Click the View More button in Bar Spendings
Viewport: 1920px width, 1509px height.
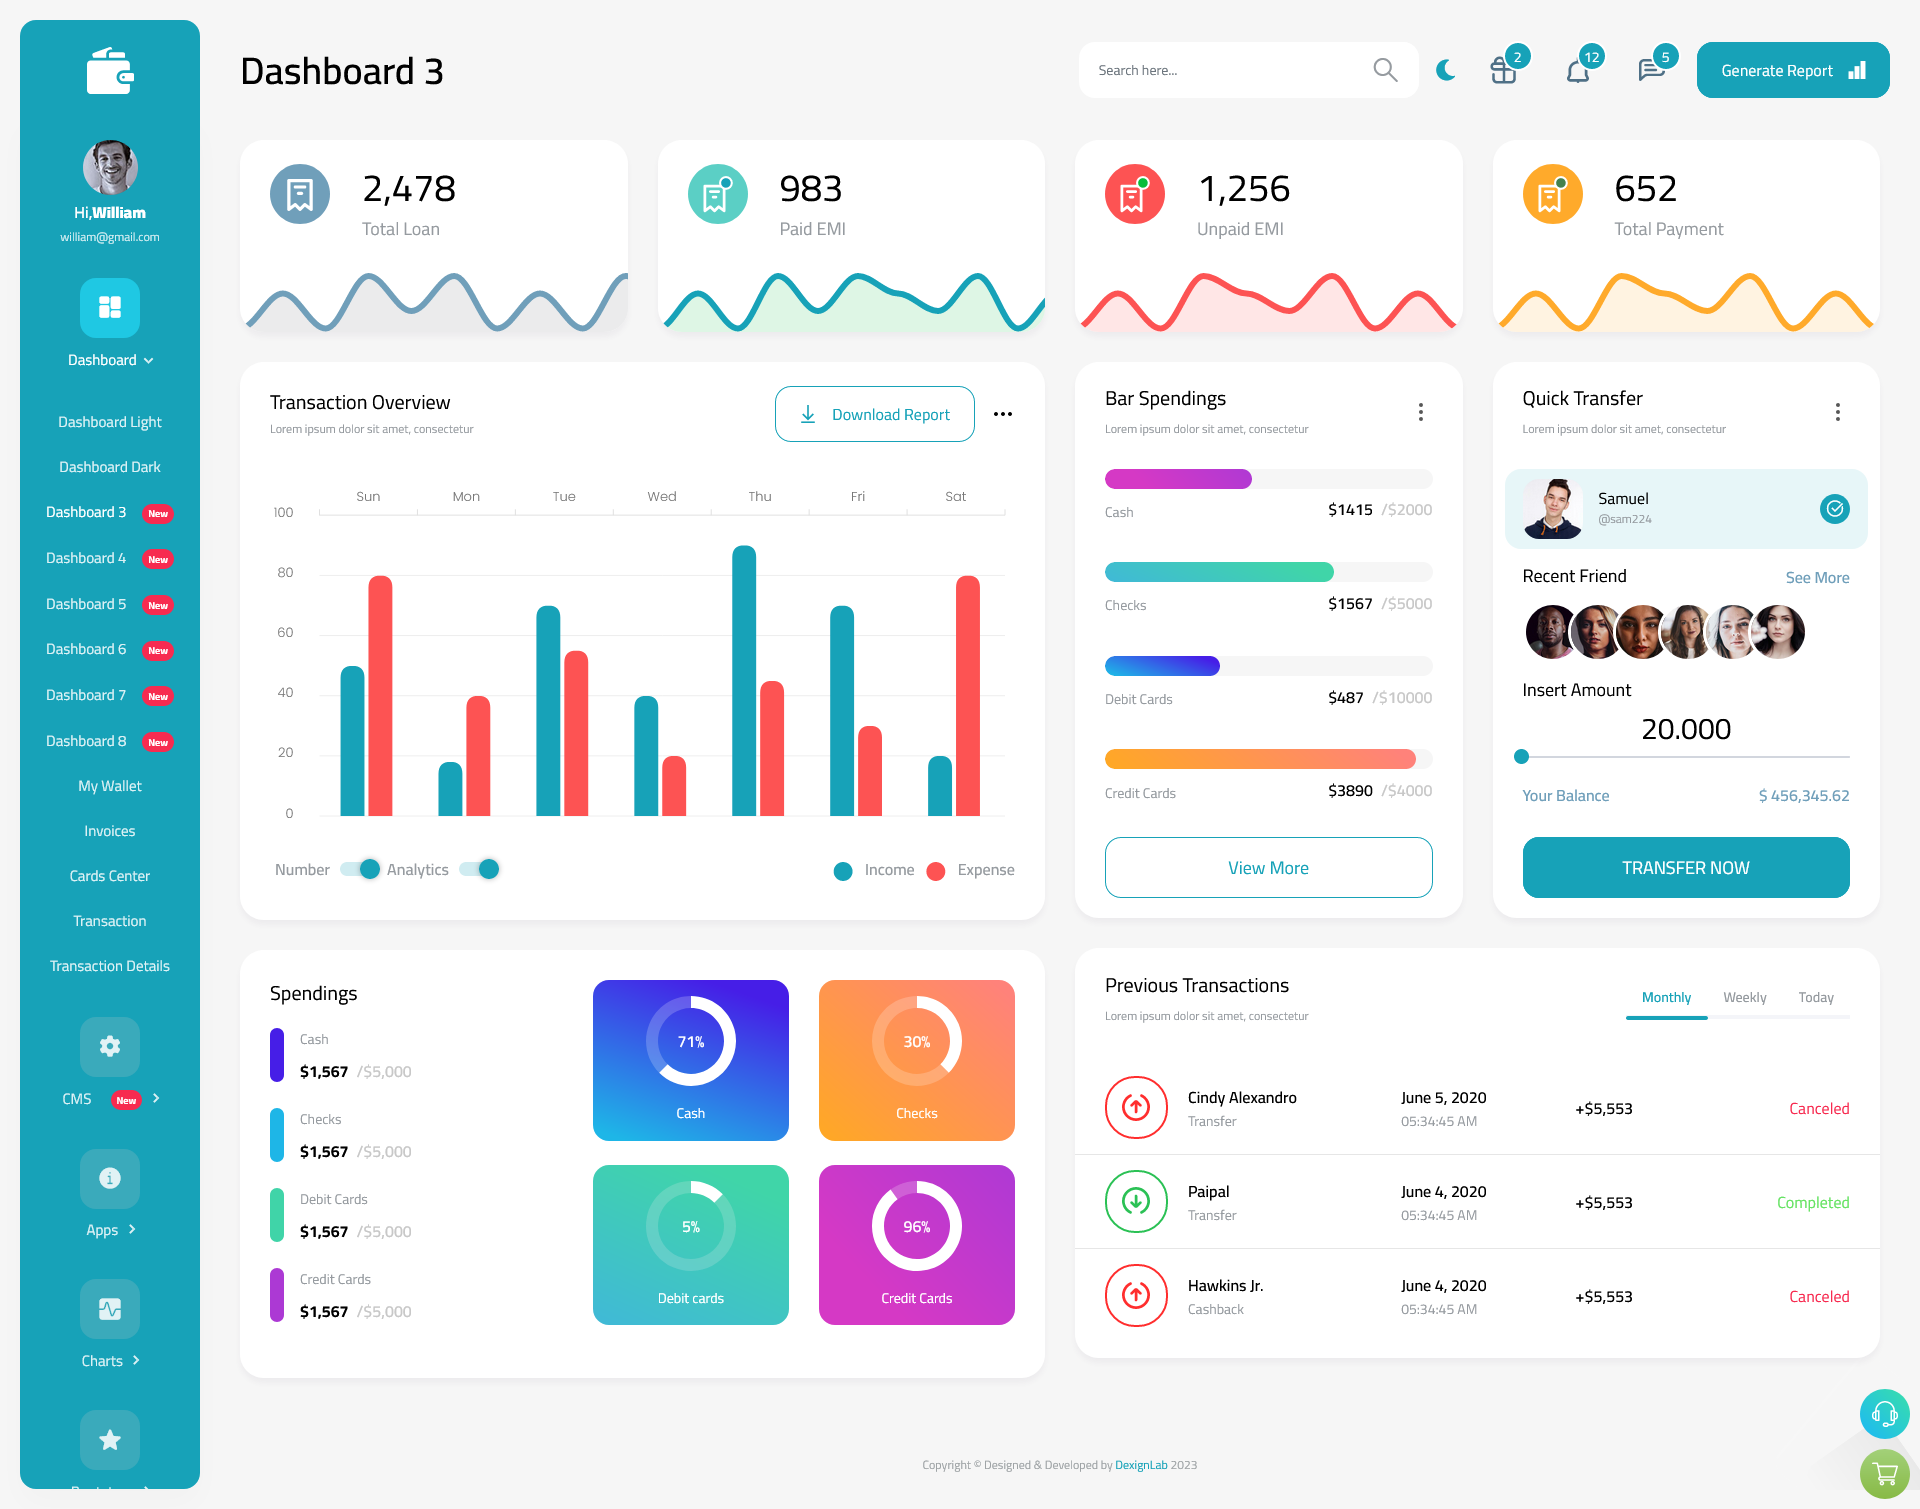[1267, 867]
